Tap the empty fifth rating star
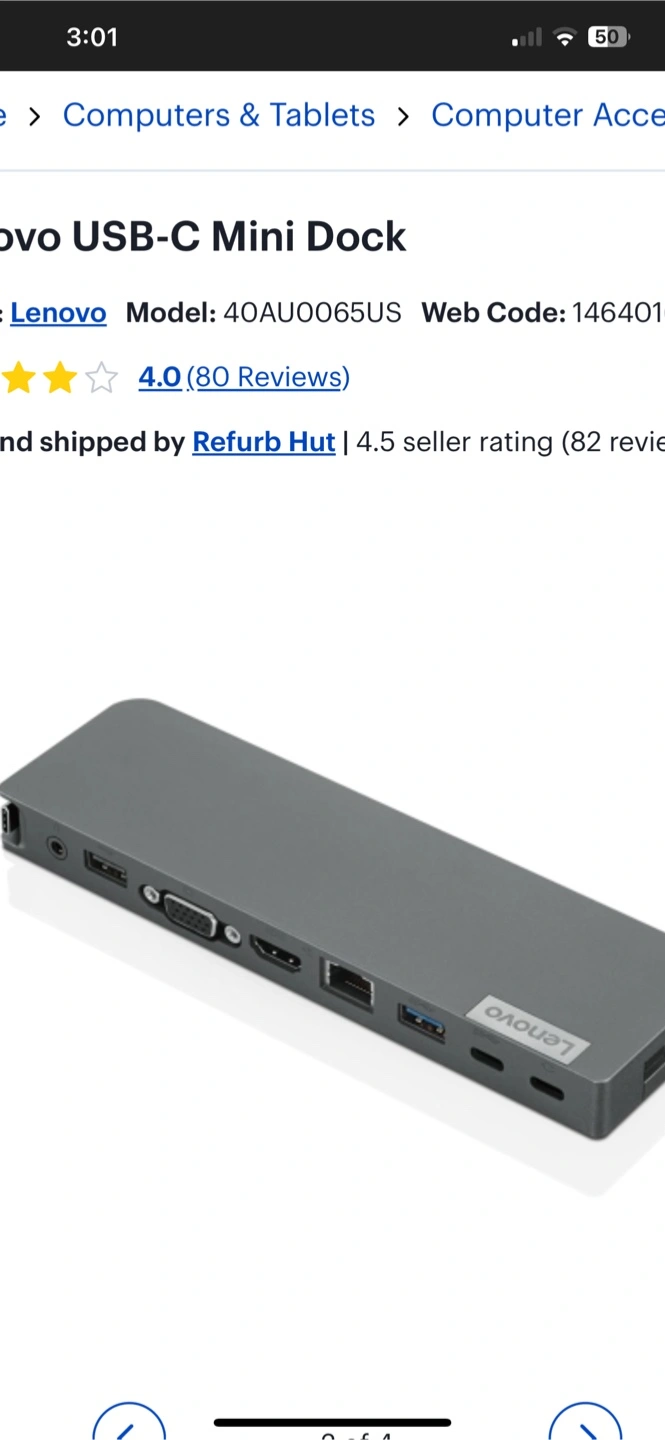The width and height of the screenshot is (665, 1440). (101, 378)
